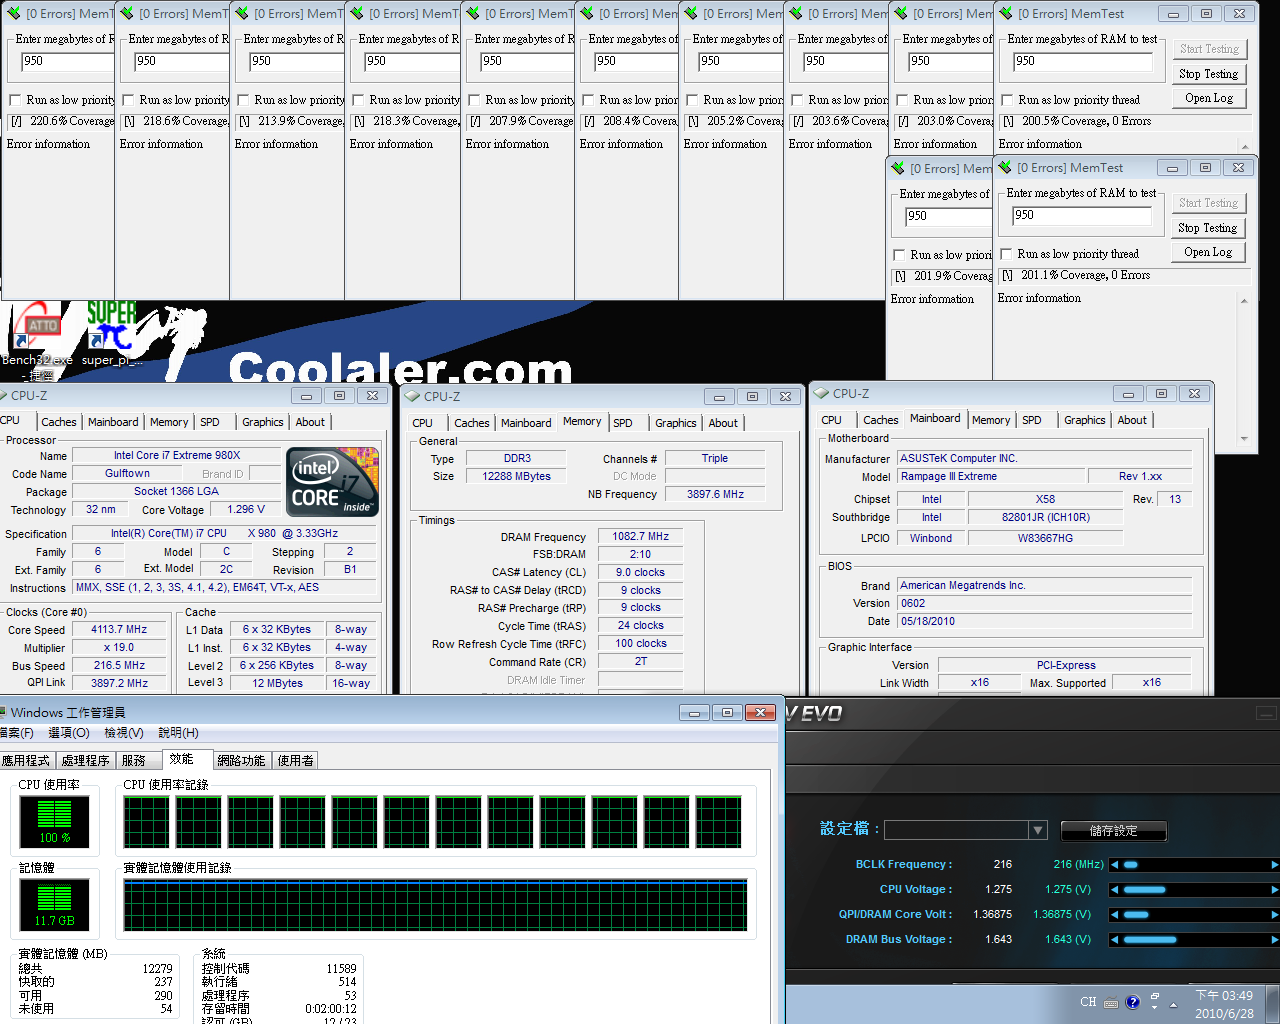Toggle low priority thread in MemTest with 201.1% coverage

click(1006, 254)
